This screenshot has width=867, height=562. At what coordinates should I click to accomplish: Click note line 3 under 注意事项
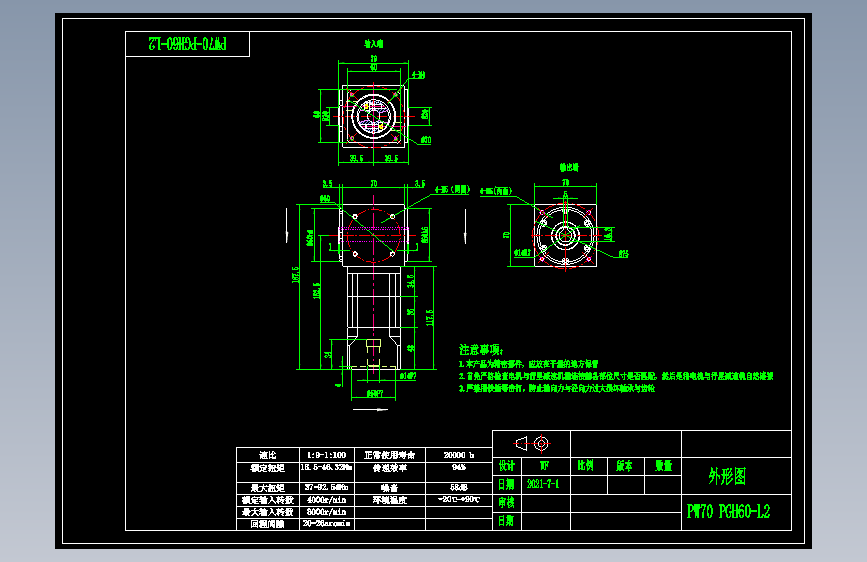coord(557,388)
